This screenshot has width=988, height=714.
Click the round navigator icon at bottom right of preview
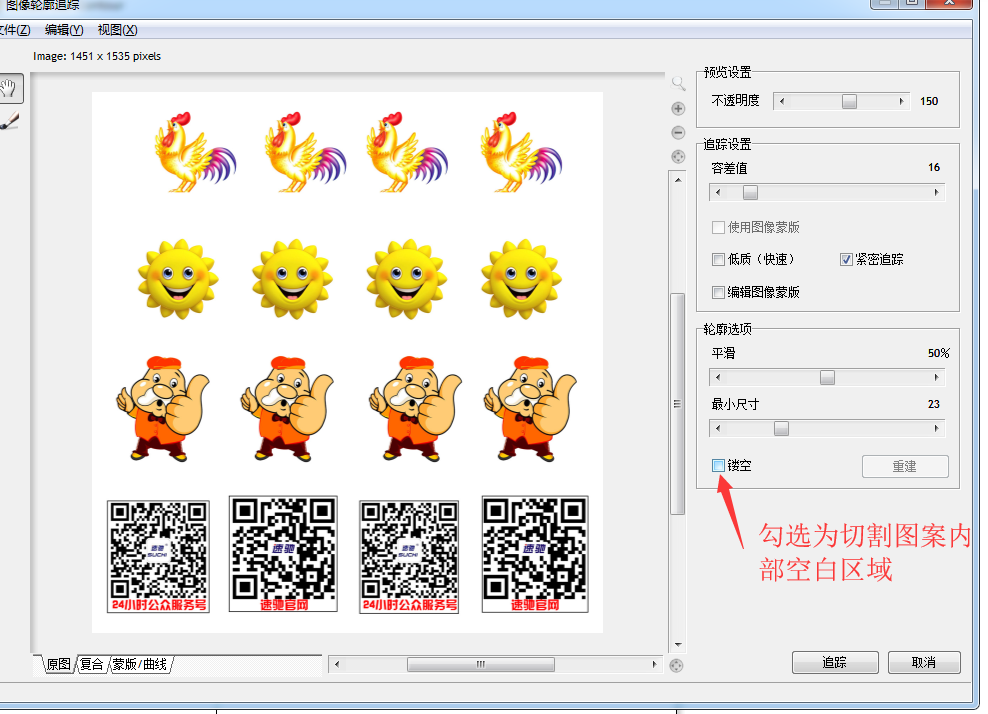click(x=676, y=665)
